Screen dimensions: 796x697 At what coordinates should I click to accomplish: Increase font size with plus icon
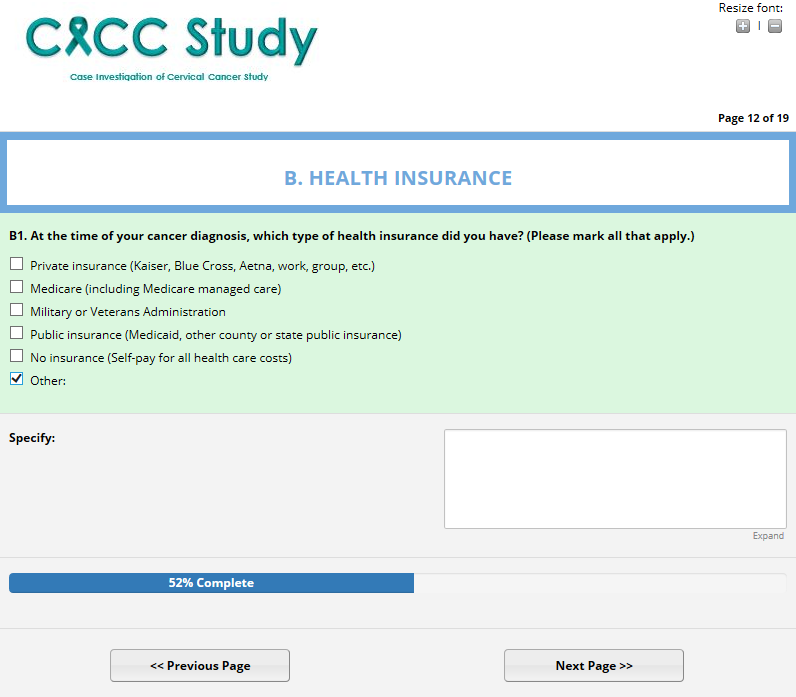(x=743, y=26)
